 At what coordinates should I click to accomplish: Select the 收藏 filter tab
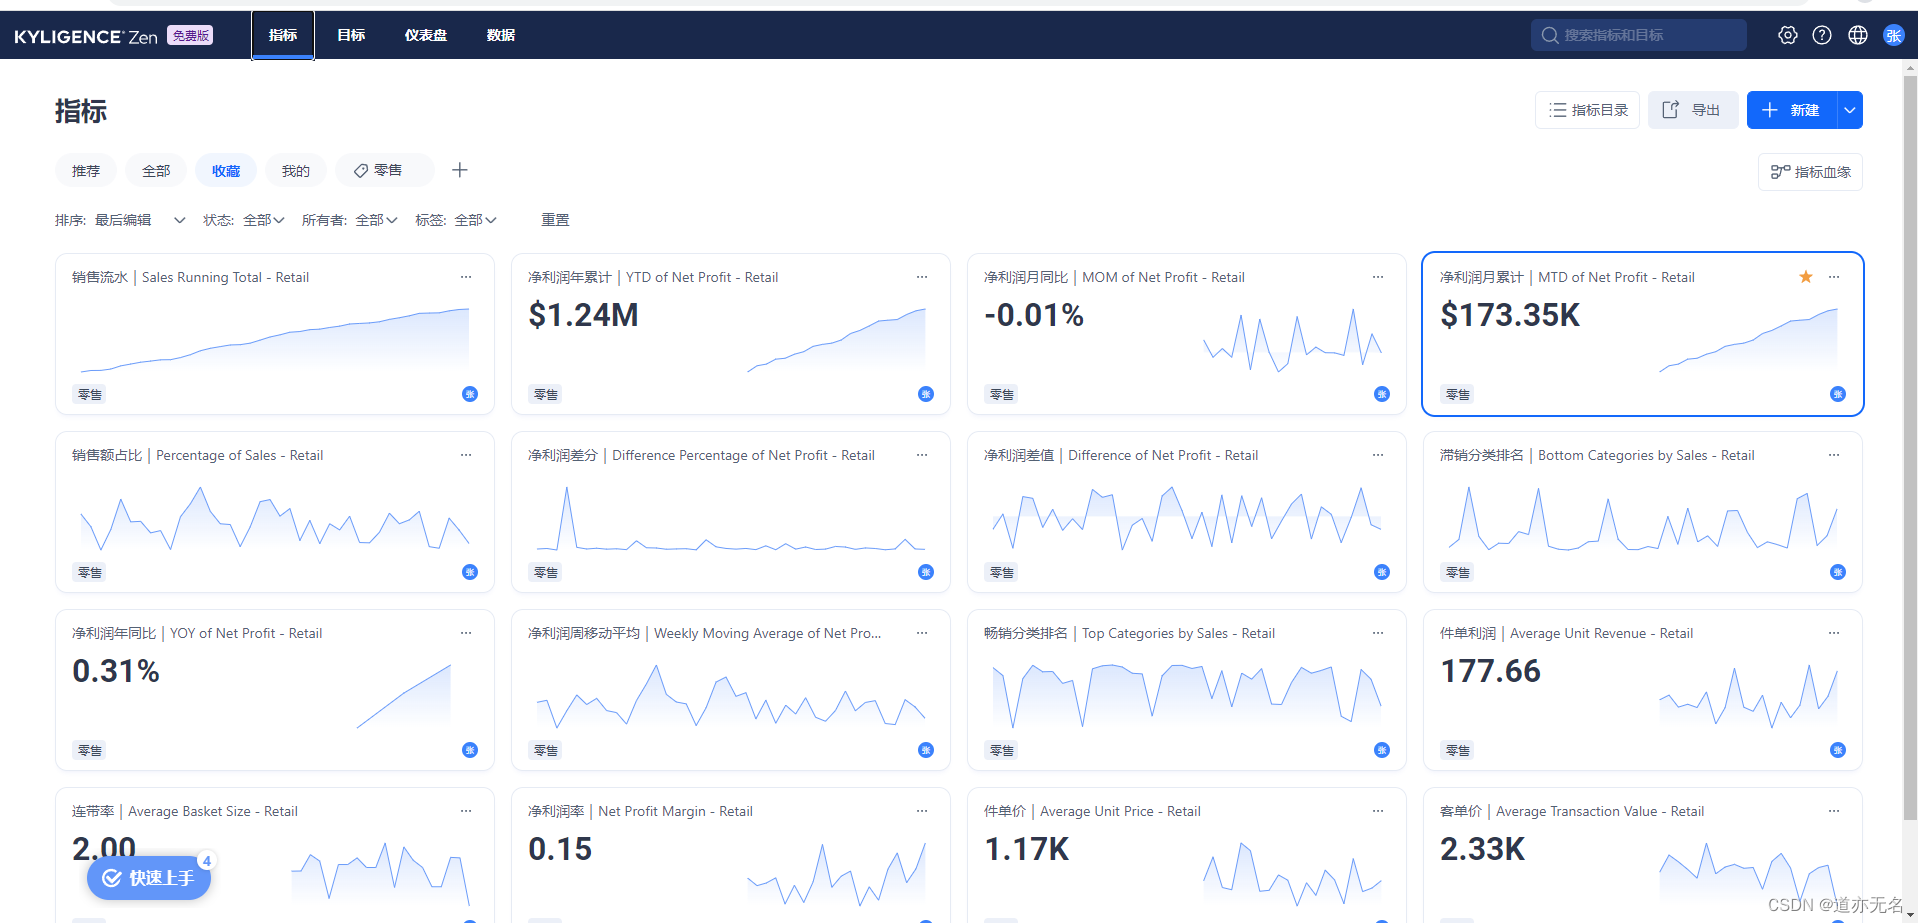coord(226,171)
